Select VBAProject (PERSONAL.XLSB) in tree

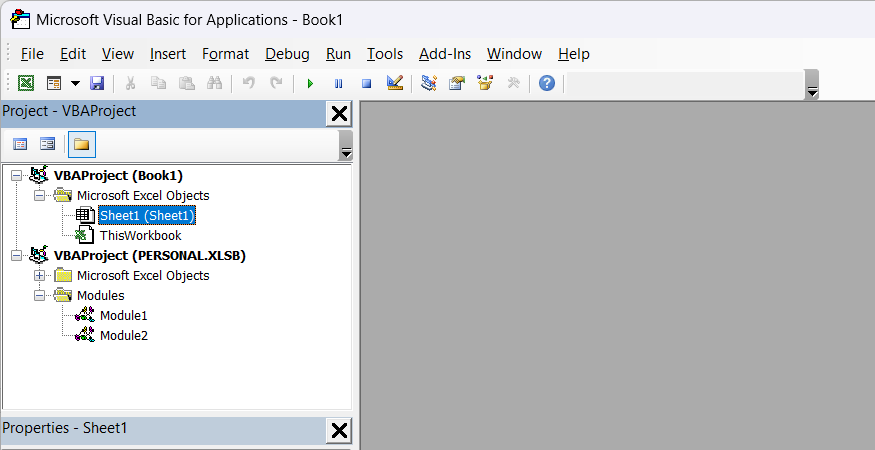tap(150, 255)
